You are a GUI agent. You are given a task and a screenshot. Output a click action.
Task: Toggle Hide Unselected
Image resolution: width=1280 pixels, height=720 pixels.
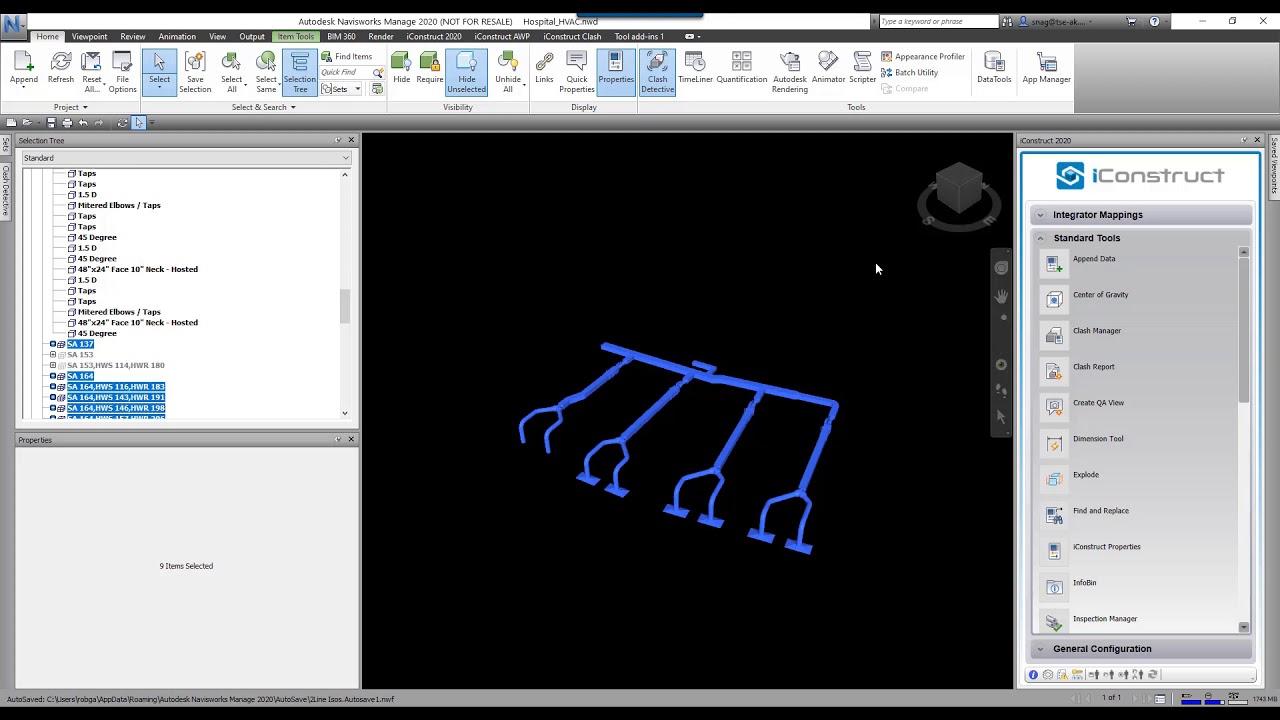point(467,72)
